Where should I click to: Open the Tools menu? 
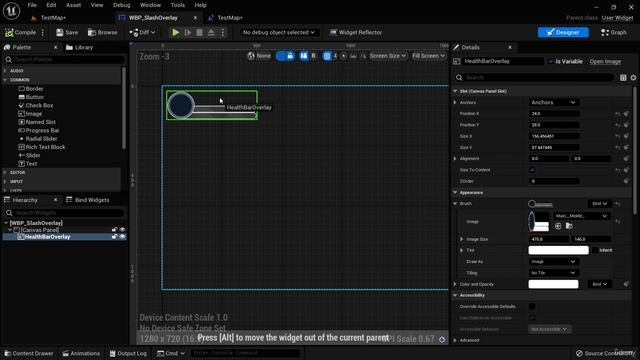(178, 5)
